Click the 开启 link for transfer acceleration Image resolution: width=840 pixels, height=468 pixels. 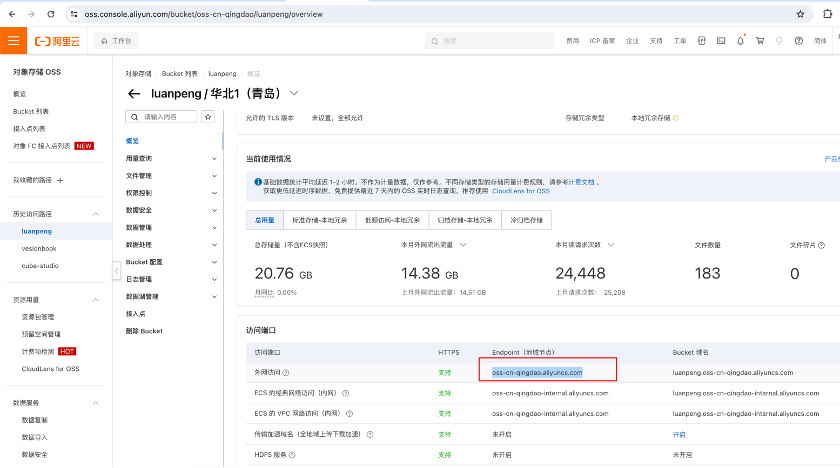coord(679,434)
